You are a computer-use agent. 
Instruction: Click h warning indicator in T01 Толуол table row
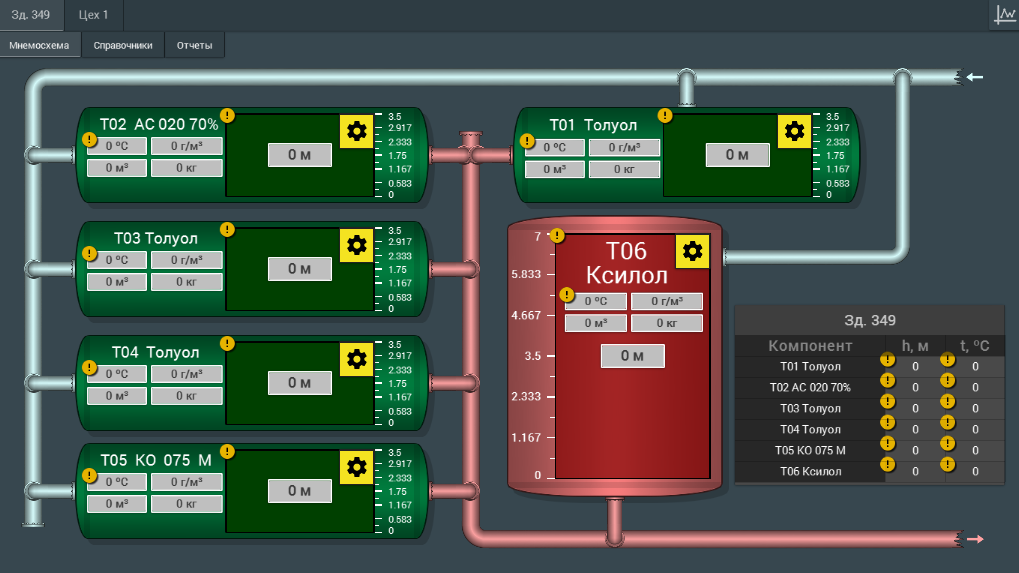(x=887, y=359)
